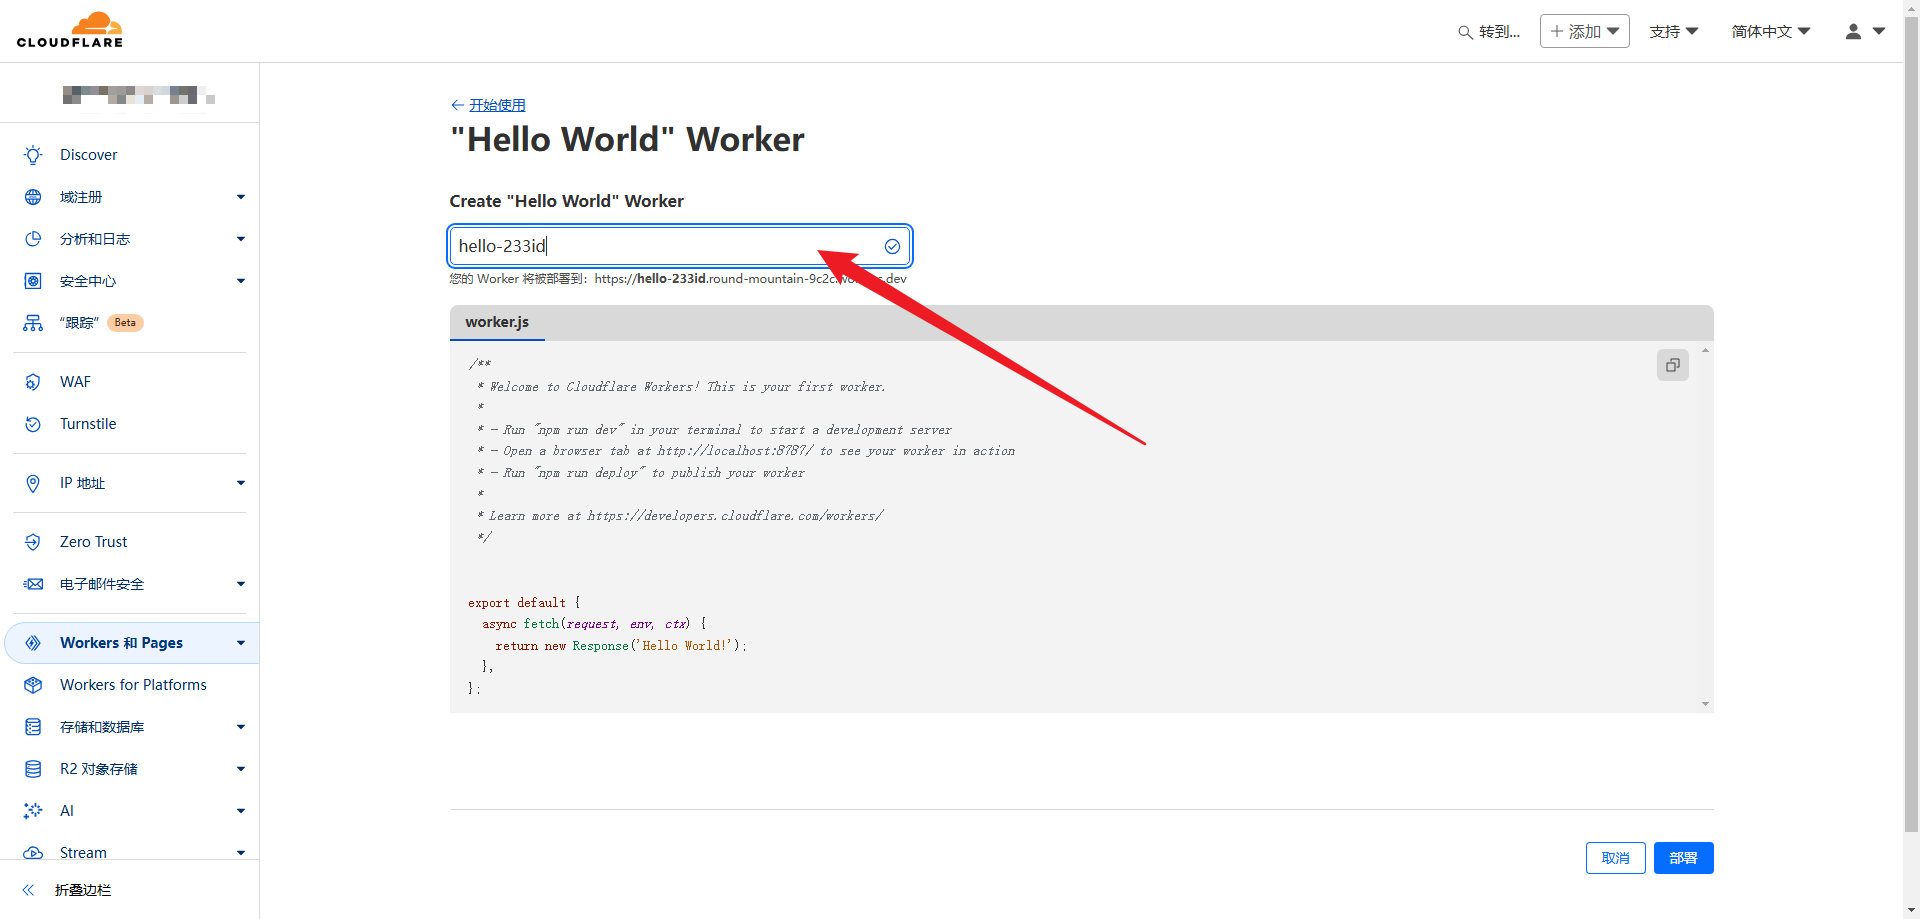This screenshot has width=1920, height=919.
Task: Click the Cloudflare logo
Action: click(x=70, y=30)
